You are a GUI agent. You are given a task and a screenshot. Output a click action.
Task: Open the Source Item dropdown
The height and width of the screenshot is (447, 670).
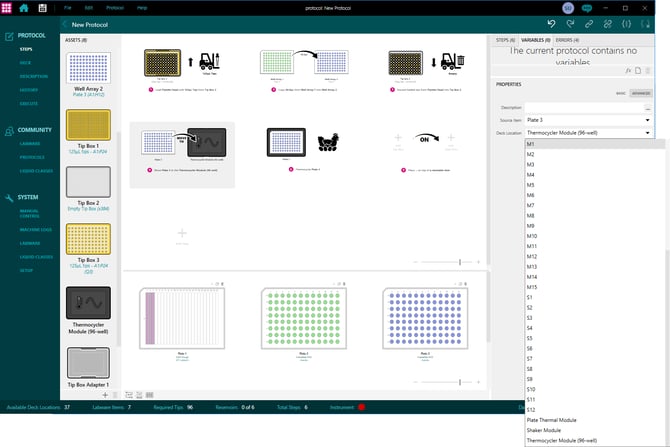tap(588, 120)
